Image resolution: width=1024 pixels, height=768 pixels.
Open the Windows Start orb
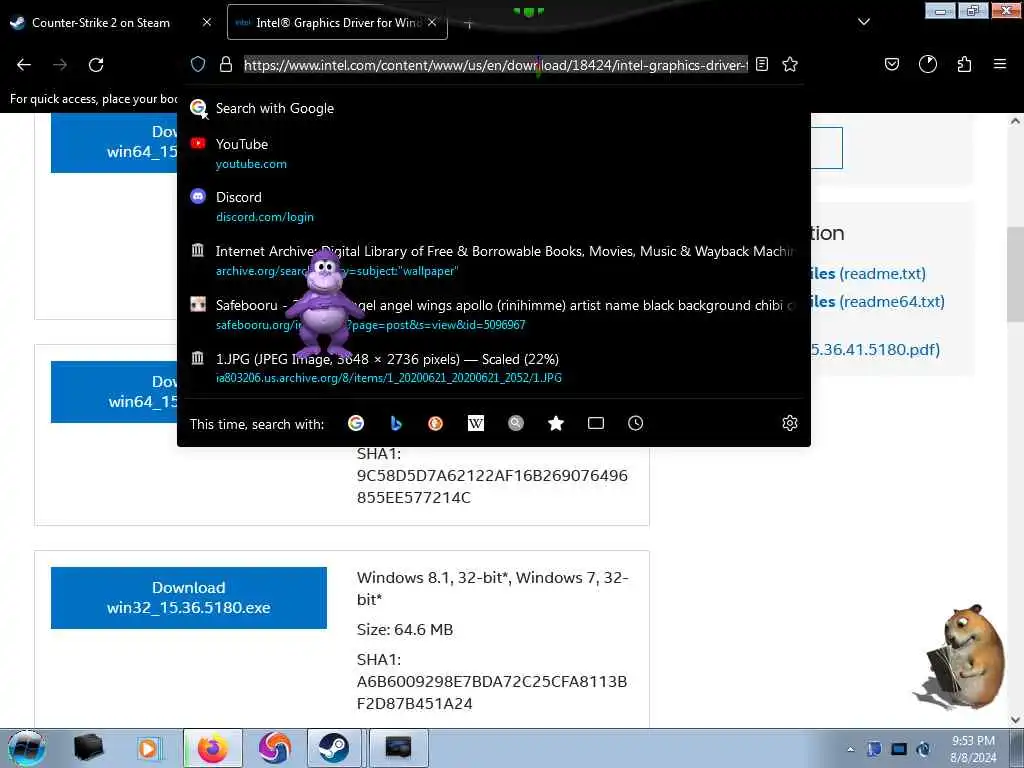tap(26, 748)
